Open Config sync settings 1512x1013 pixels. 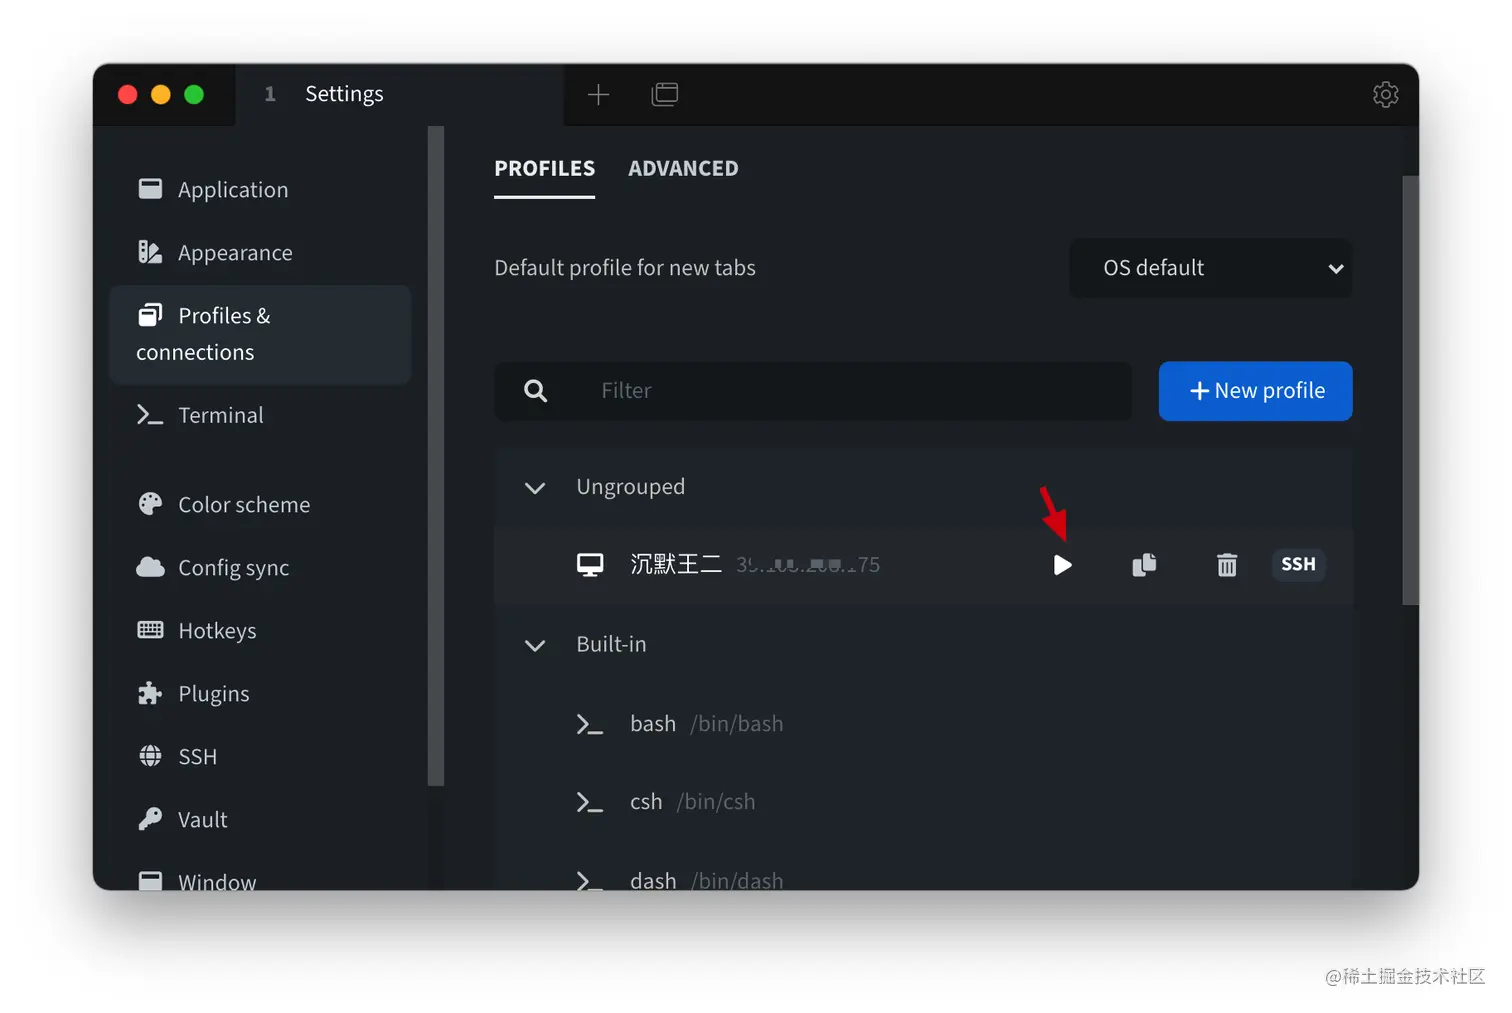(260, 568)
